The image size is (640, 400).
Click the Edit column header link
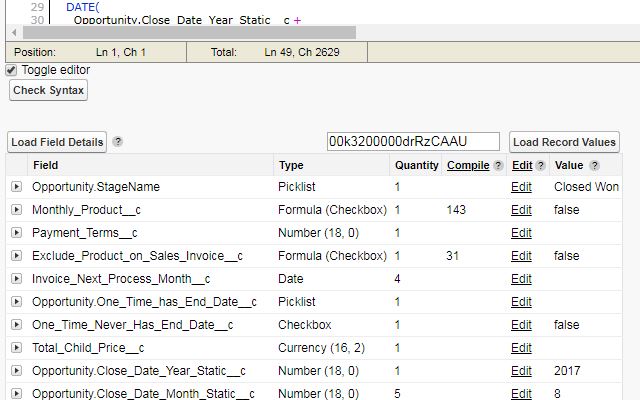tap(522, 165)
